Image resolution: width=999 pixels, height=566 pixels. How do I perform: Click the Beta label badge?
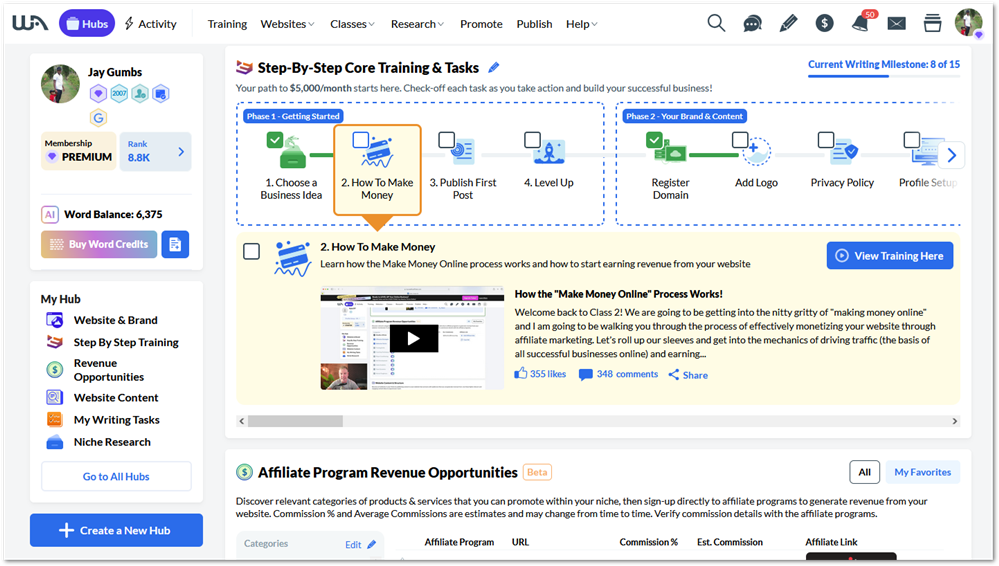point(537,472)
